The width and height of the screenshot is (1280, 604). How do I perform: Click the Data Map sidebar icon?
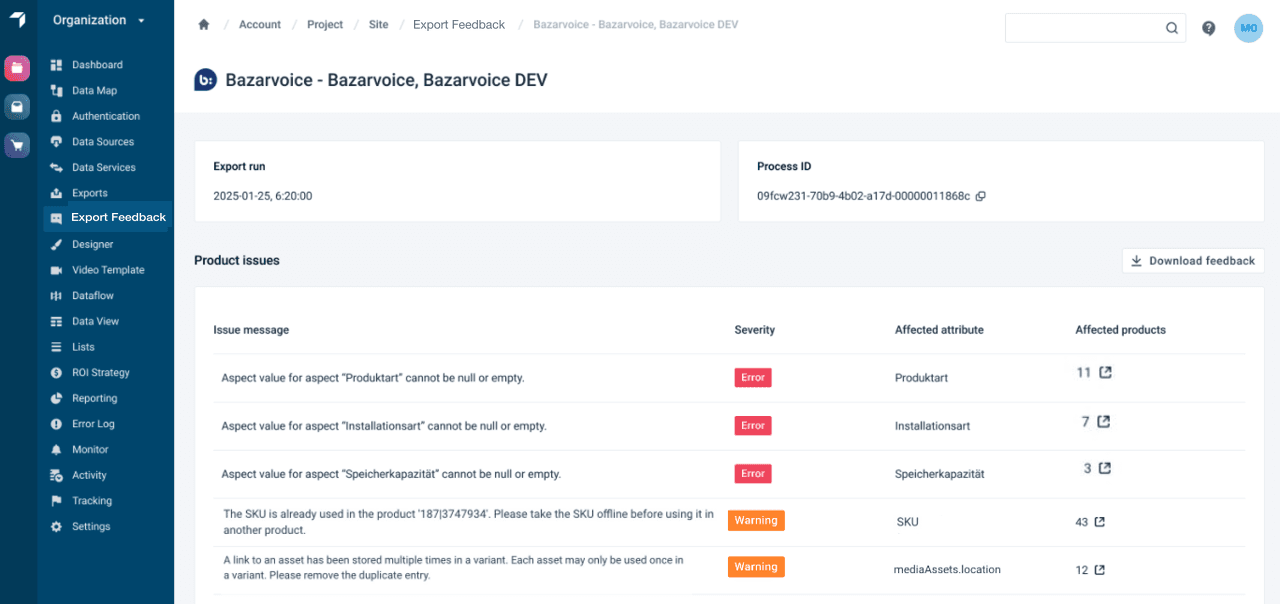point(56,90)
